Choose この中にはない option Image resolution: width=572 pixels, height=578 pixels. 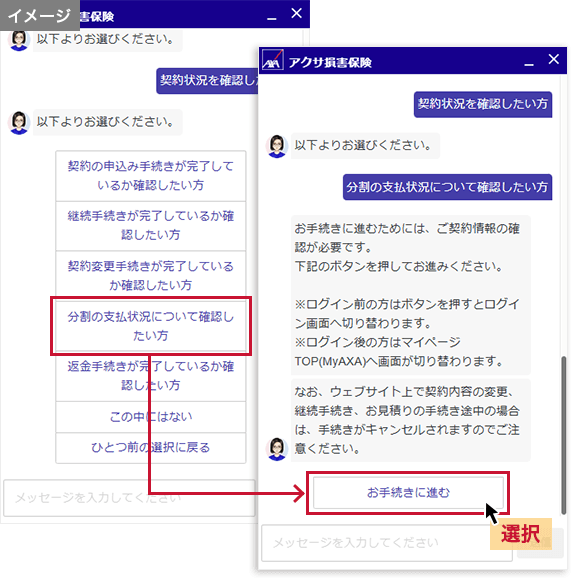pyautogui.click(x=151, y=417)
